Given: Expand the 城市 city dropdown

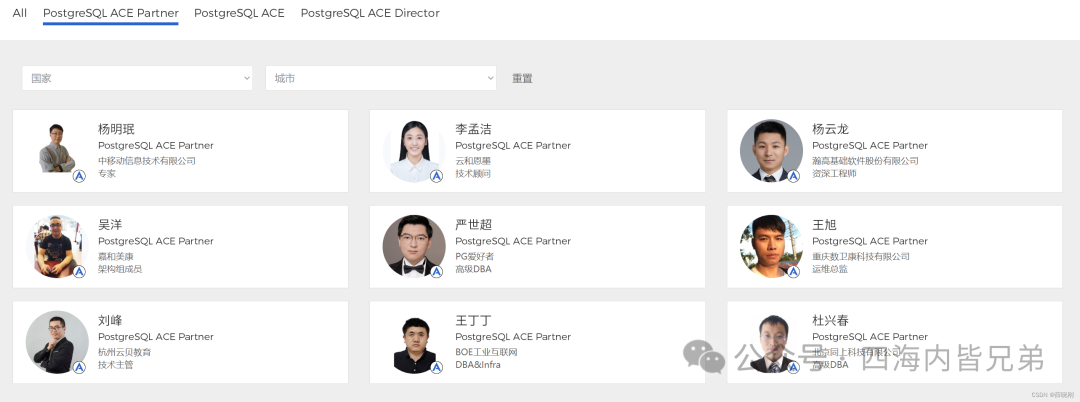Looking at the screenshot, I should [381, 78].
